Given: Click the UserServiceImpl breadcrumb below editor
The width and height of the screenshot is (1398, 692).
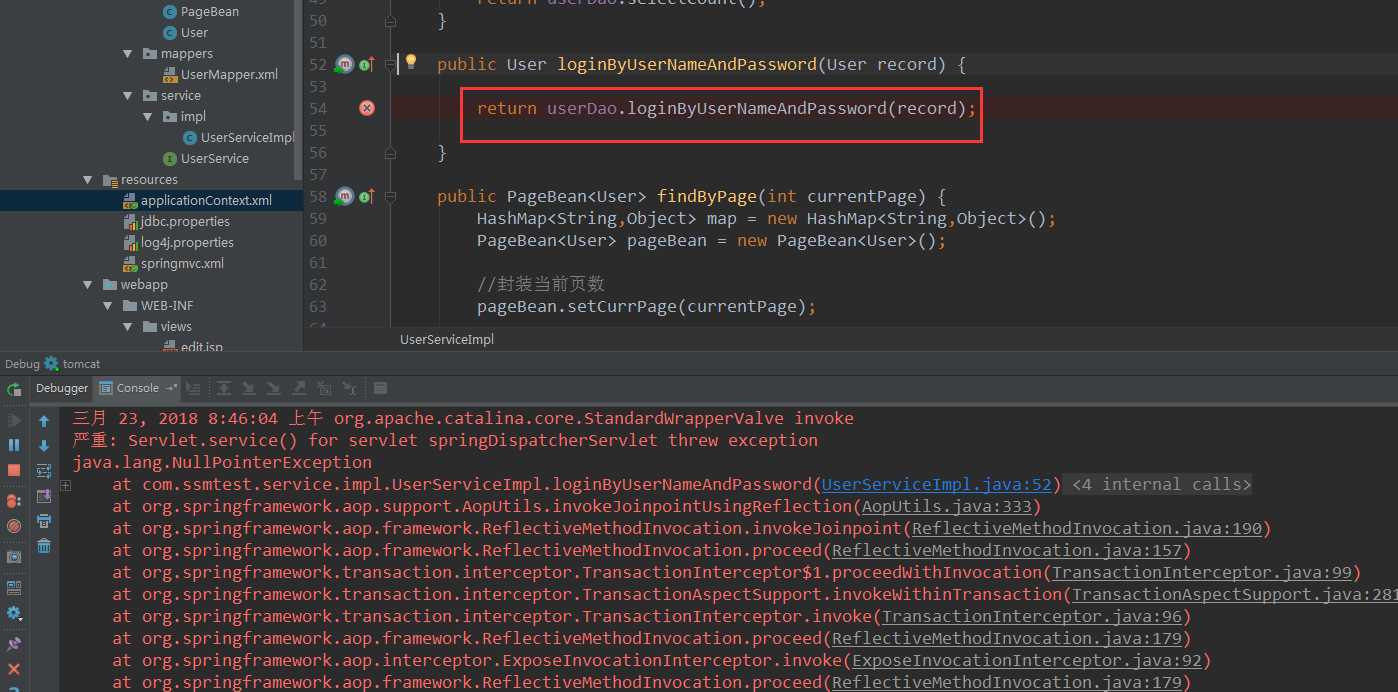Looking at the screenshot, I should click(446, 339).
